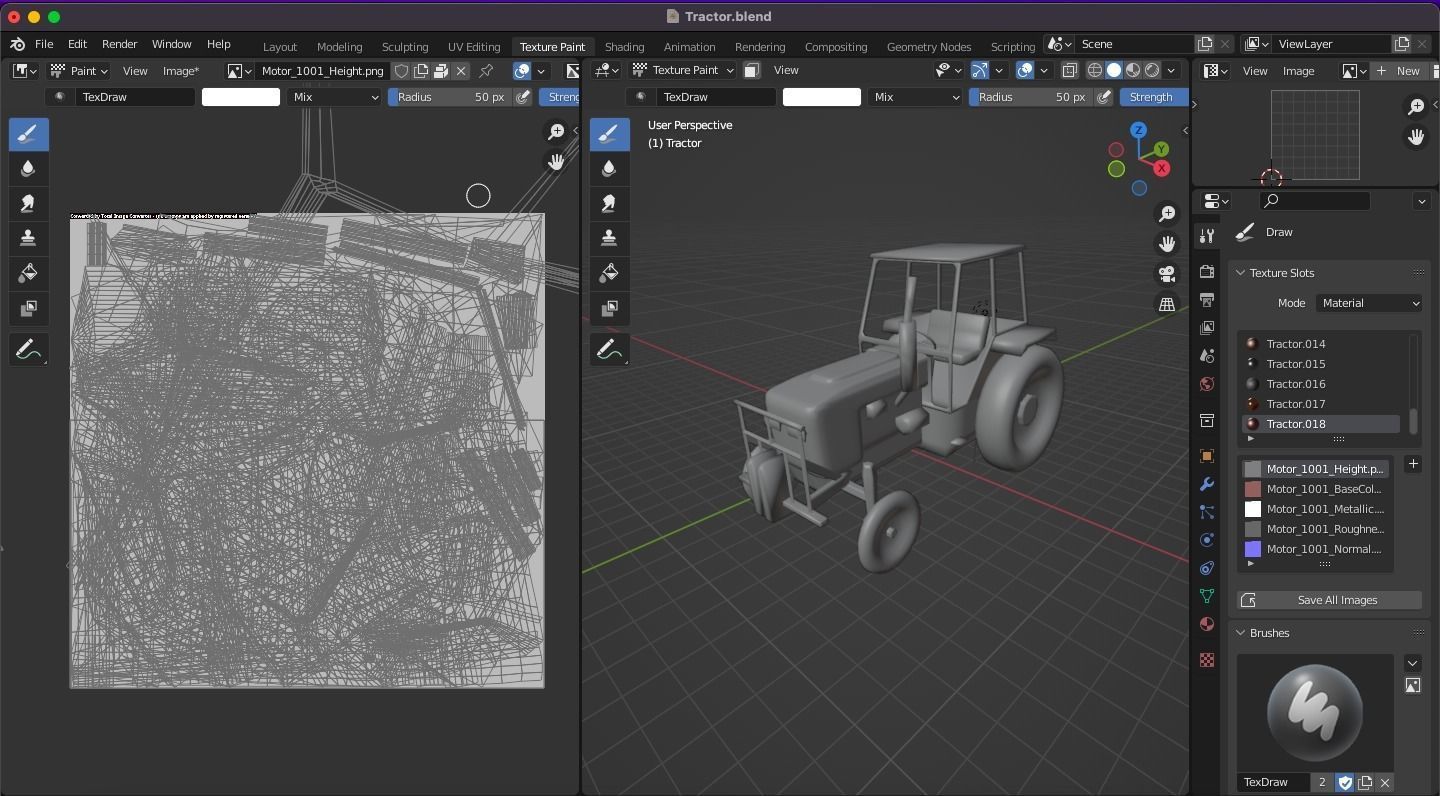Viewport: 1440px width, 796px height.
Task: Toggle gizmo display in the 3D viewport header
Action: (x=980, y=70)
